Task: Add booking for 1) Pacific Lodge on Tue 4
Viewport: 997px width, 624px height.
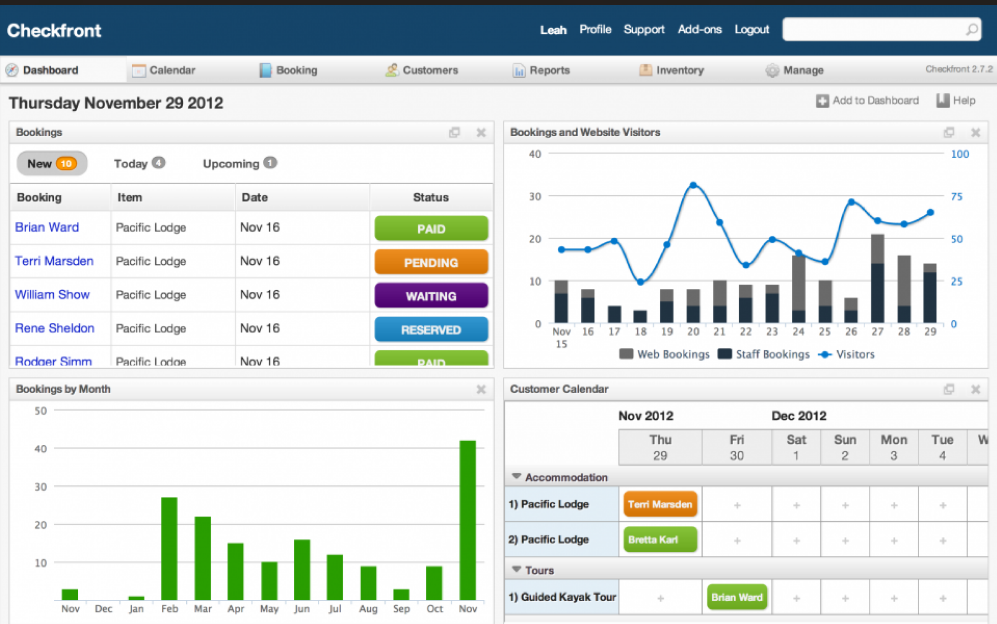Action: click(x=943, y=505)
